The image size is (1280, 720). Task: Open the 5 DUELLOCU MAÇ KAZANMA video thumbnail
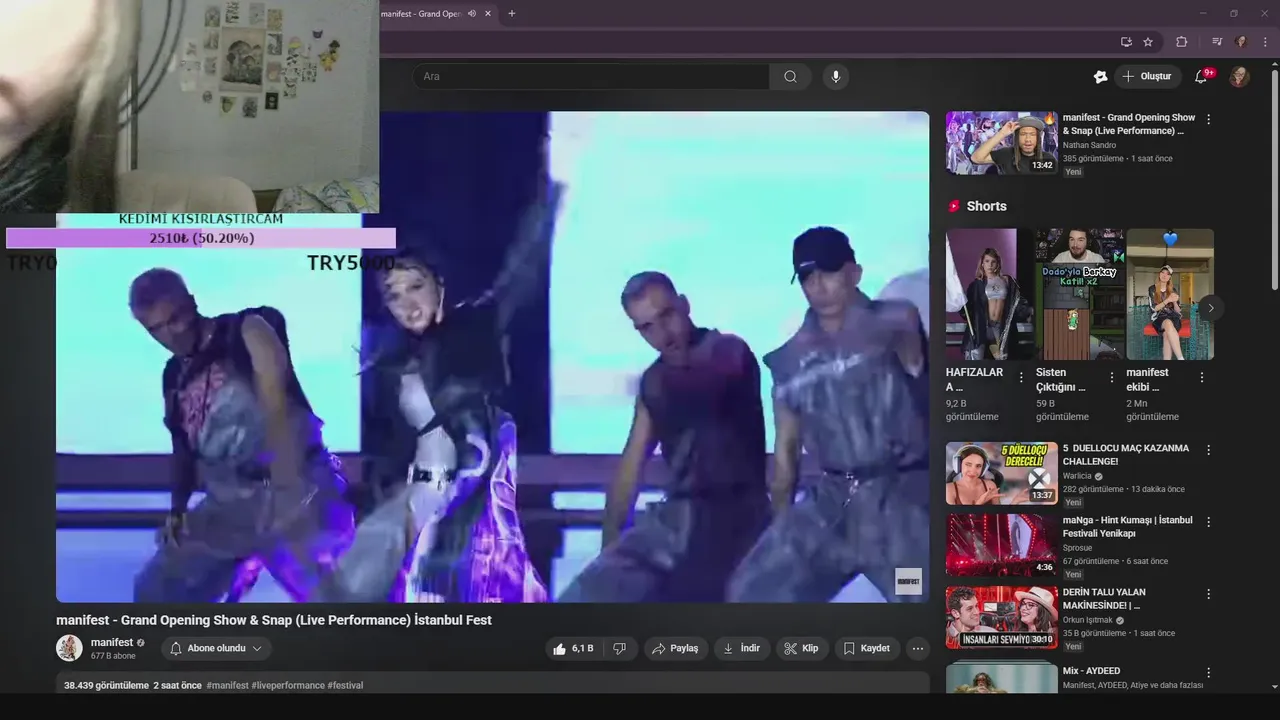[1001, 473]
